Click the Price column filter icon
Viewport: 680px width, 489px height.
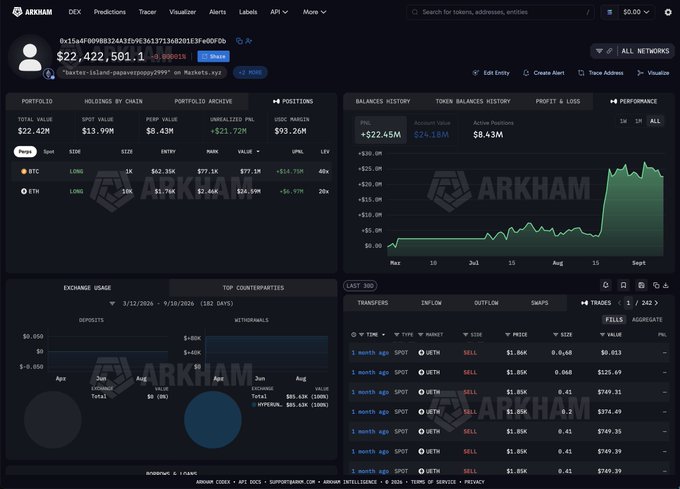point(507,335)
